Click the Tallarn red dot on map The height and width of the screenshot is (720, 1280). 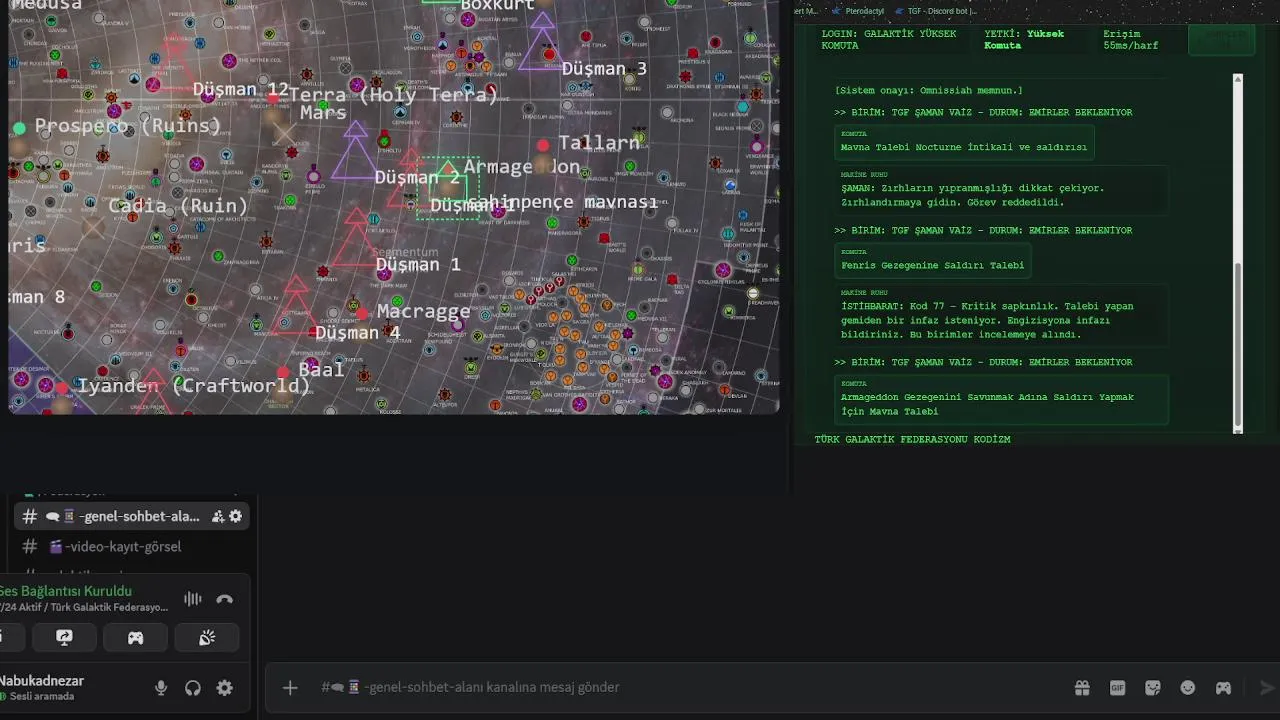pos(543,145)
